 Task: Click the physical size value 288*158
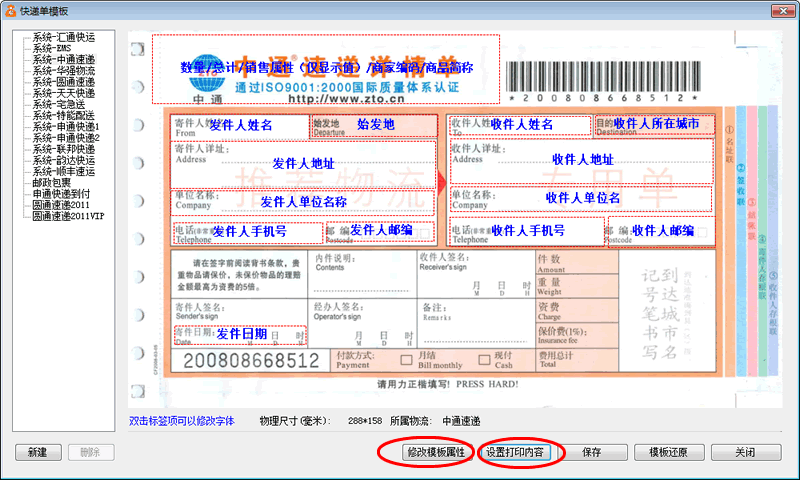tap(365, 421)
